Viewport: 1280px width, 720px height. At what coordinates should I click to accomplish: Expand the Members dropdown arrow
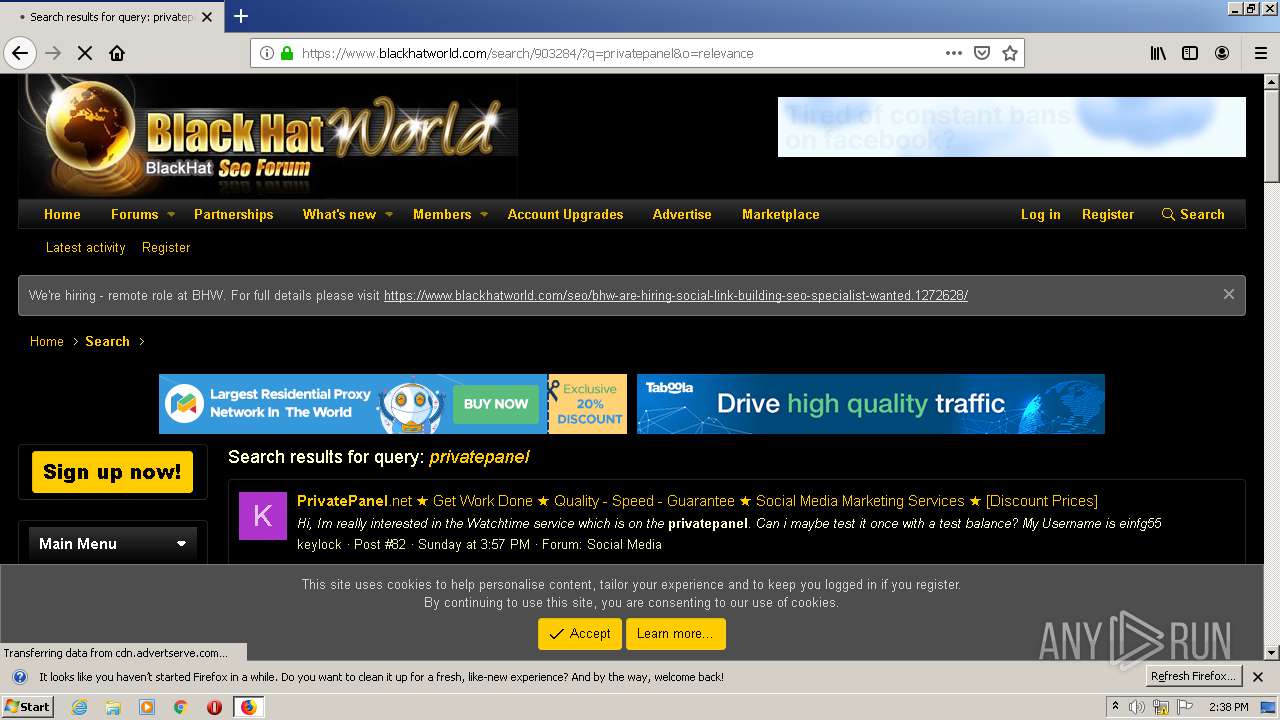click(484, 214)
